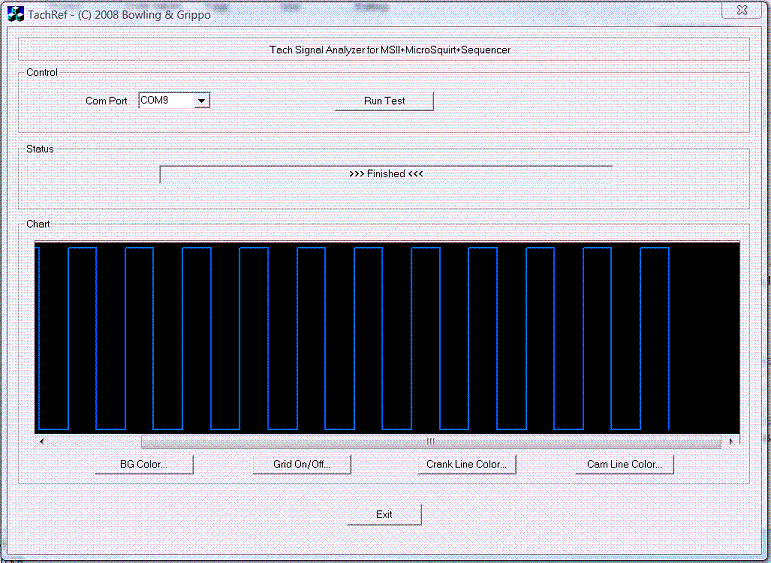The height and width of the screenshot is (563, 771).
Task: Click the Finished status bar
Action: (386, 174)
